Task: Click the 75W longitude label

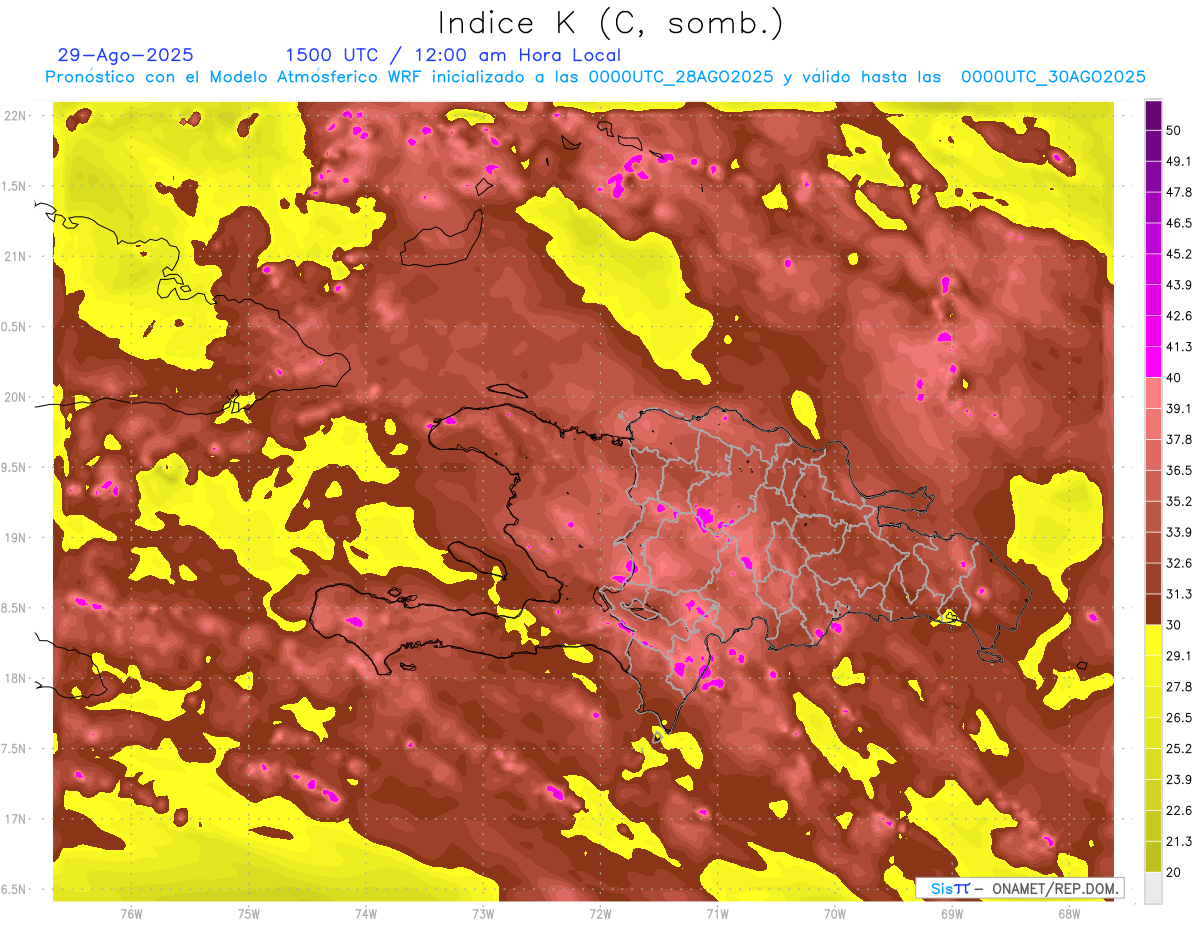Action: [x=249, y=913]
